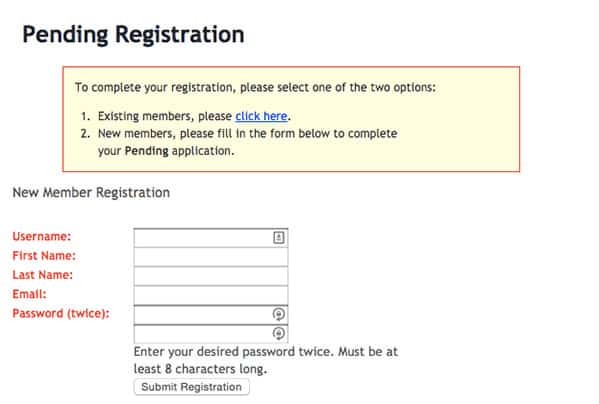Click the password length hint text
The height and width of the screenshot is (404, 600).
point(265,360)
